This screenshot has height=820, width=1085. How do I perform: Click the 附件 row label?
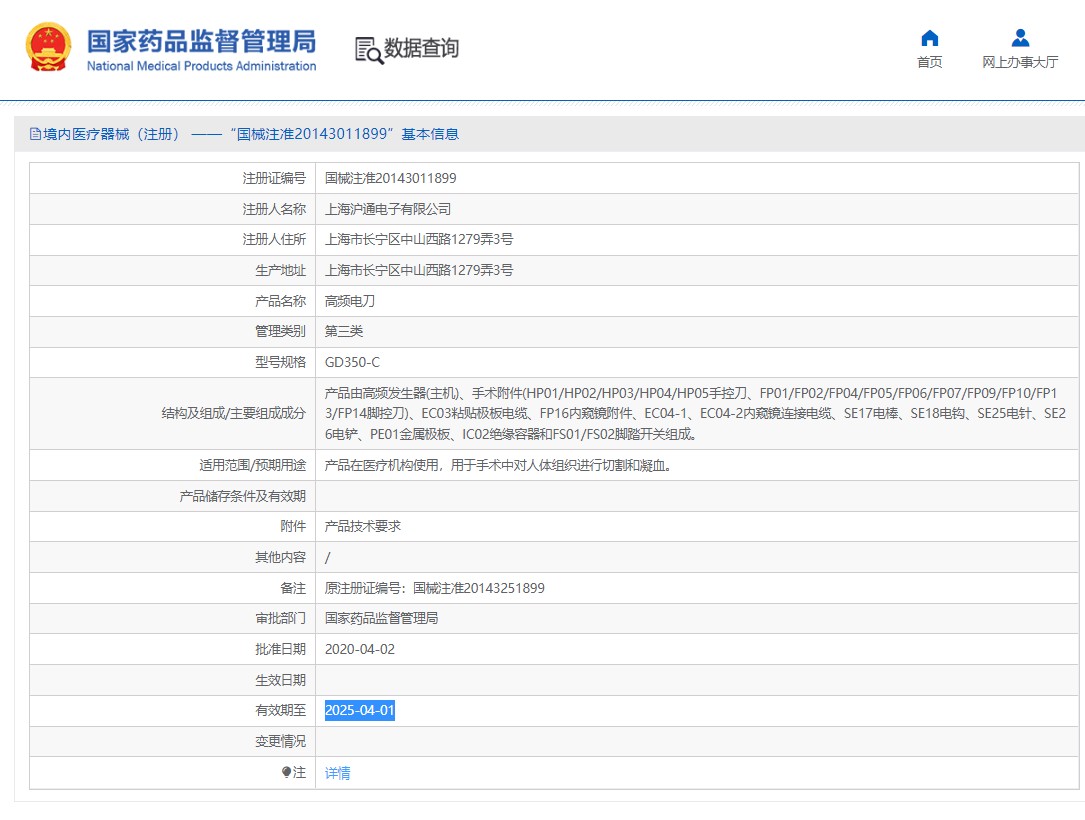coord(293,527)
